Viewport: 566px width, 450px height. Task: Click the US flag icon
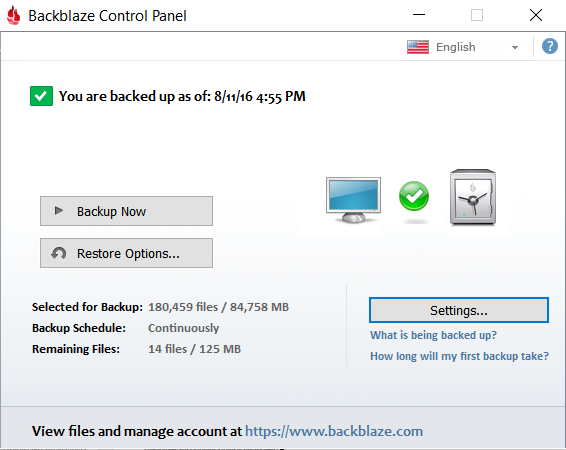point(418,47)
